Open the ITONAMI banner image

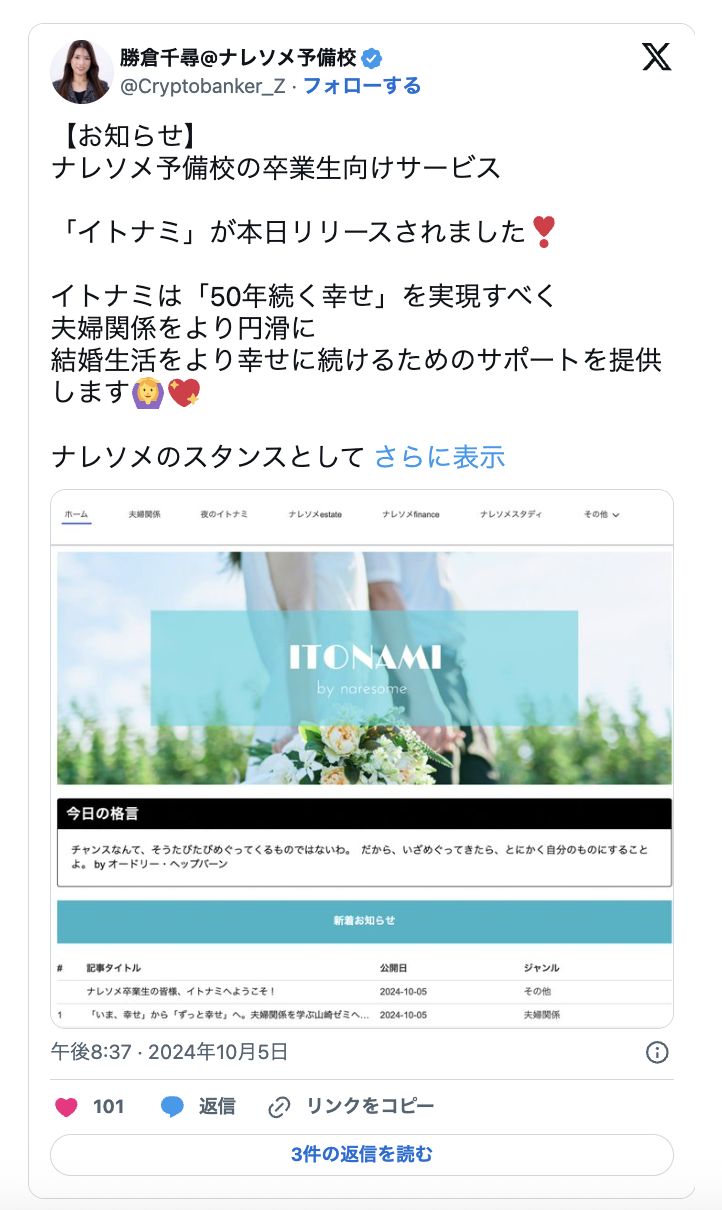pos(364,668)
